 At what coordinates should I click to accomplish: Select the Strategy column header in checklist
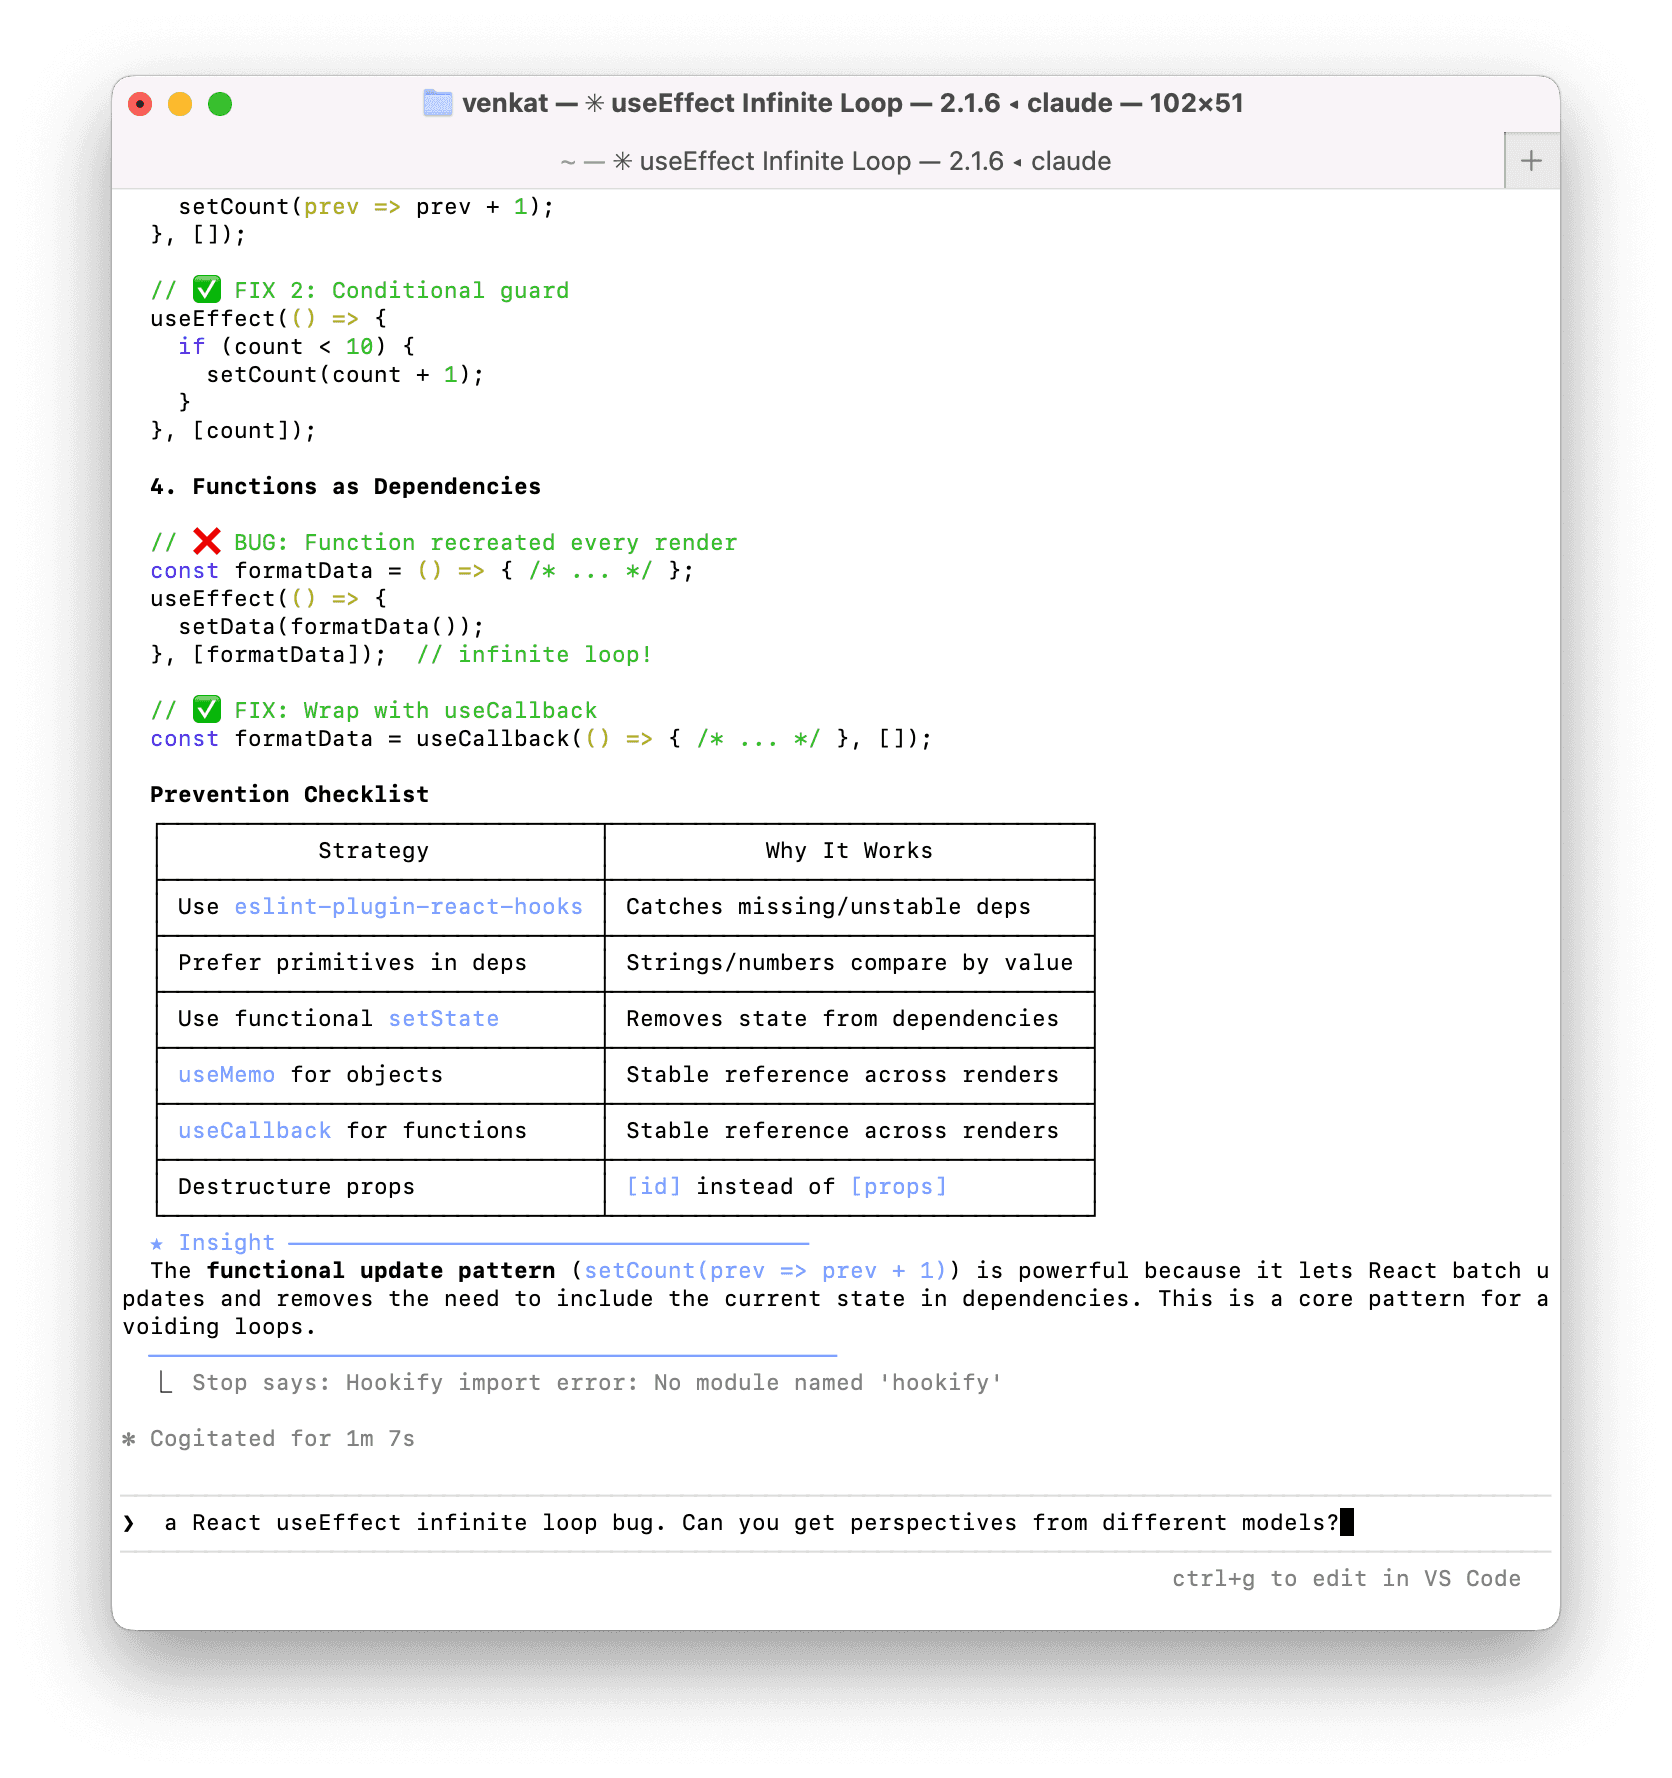click(x=375, y=851)
